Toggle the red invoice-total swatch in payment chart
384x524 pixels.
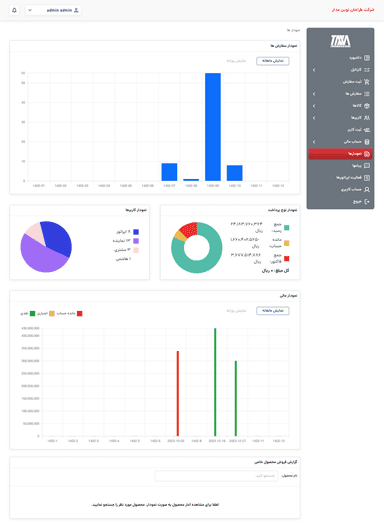(x=286, y=258)
